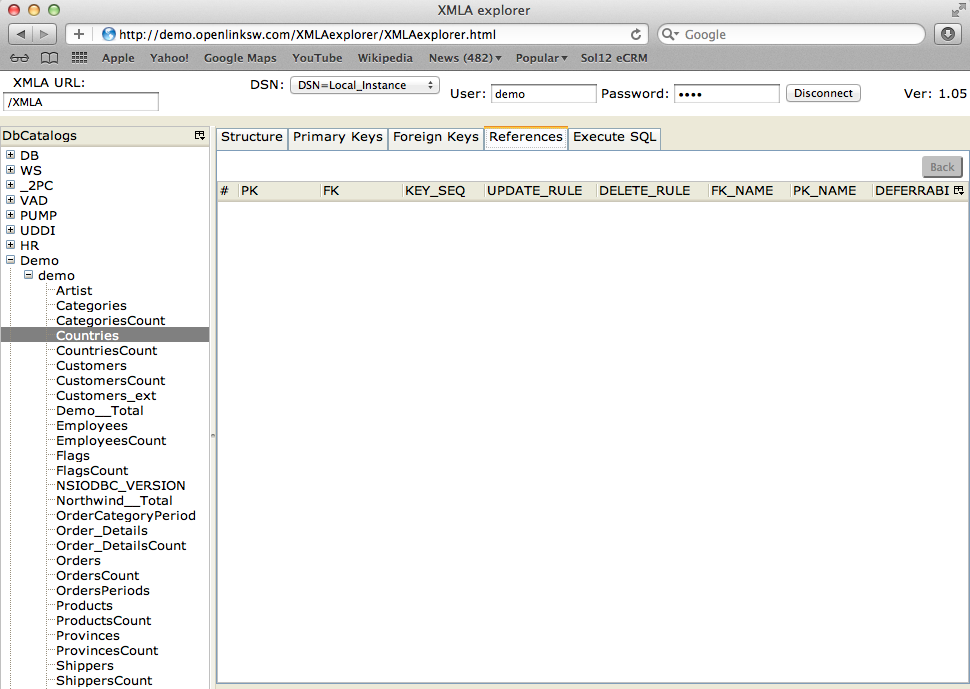Open the Reading List glasses icon
Screen dimensions: 970x689
19,58
